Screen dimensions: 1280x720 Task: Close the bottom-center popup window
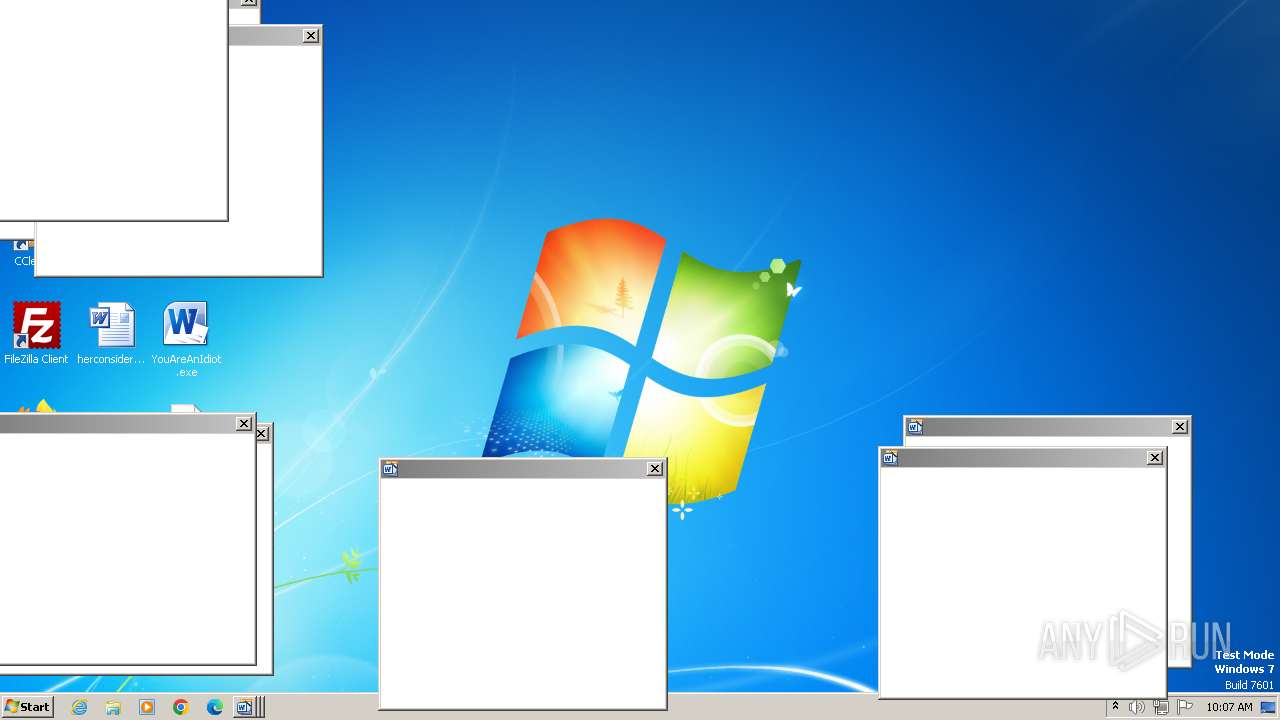[x=655, y=469]
